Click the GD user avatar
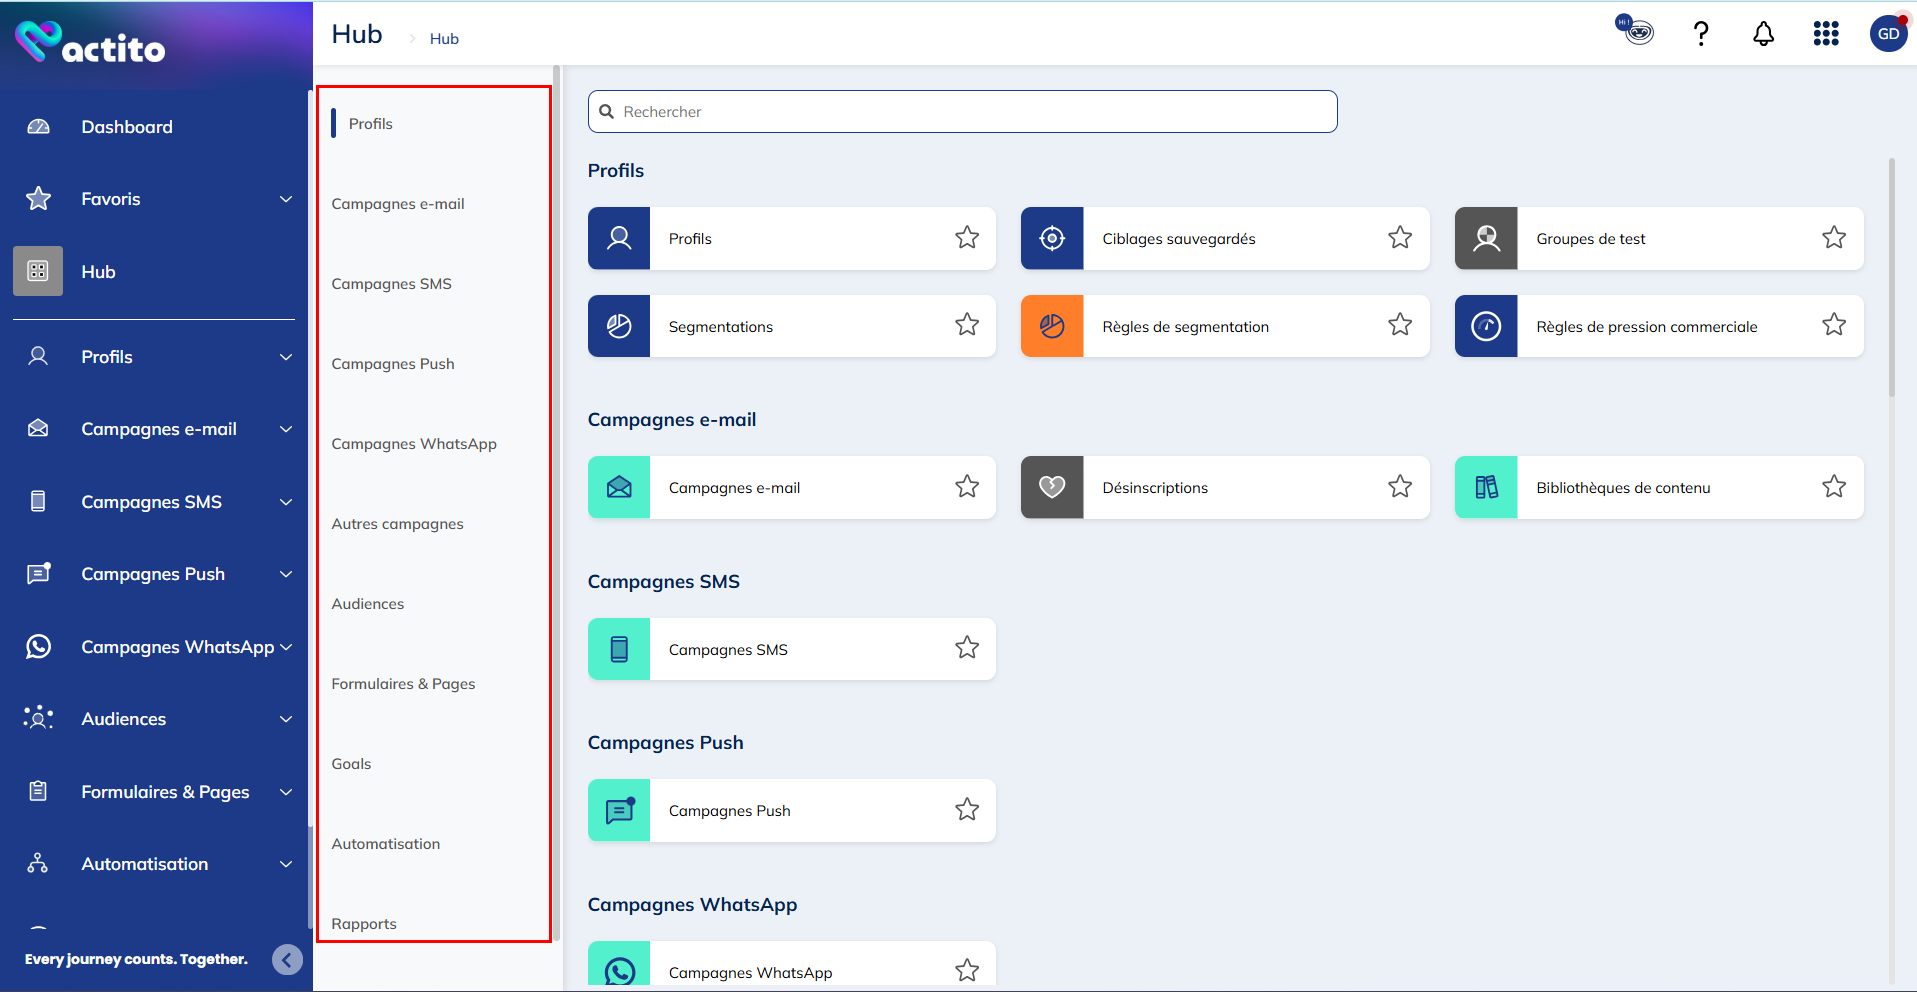This screenshot has width=1917, height=992. click(x=1887, y=34)
